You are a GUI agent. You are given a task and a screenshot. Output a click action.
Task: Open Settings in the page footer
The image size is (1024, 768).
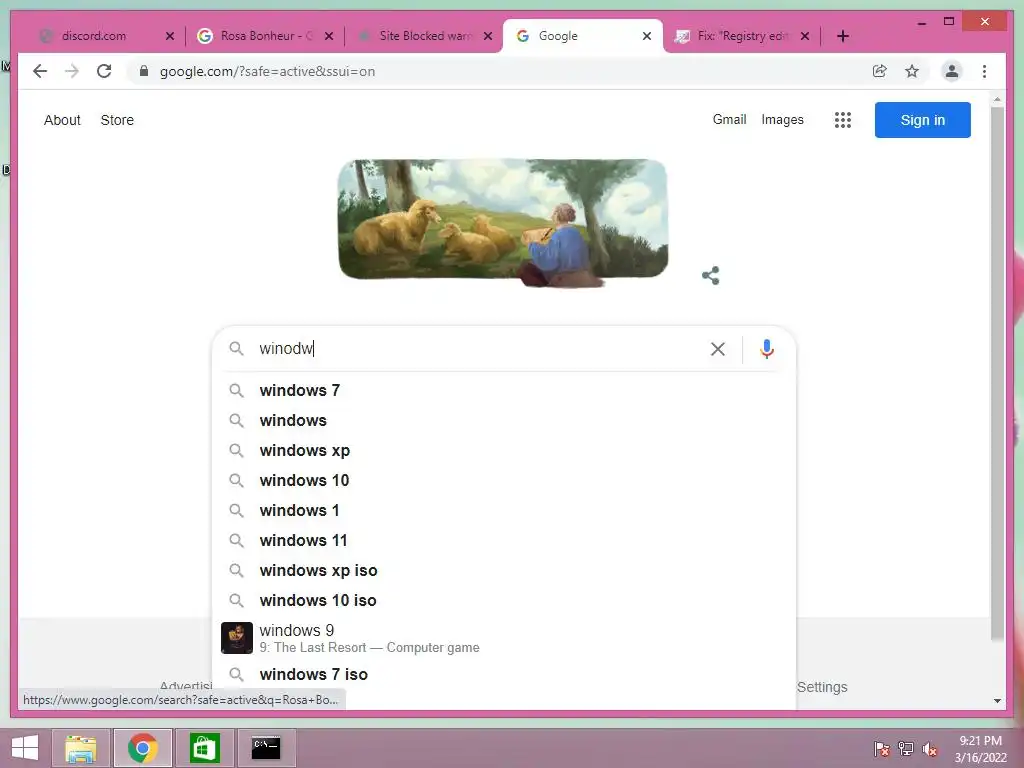pyautogui.click(x=822, y=687)
